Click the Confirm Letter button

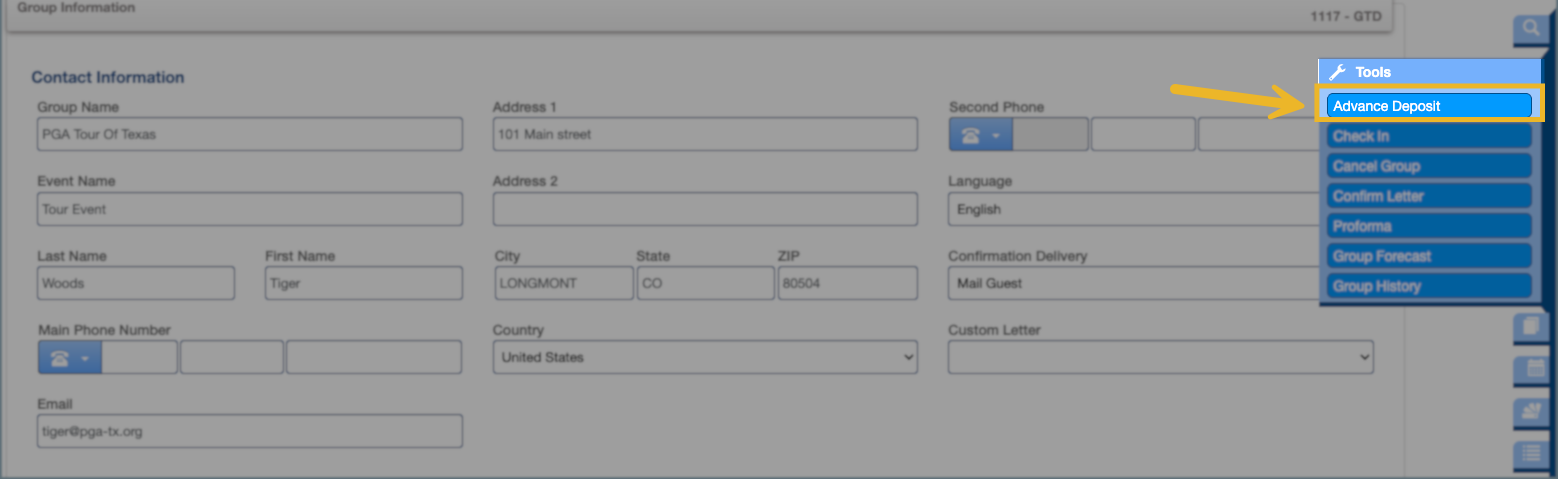[x=1430, y=196]
